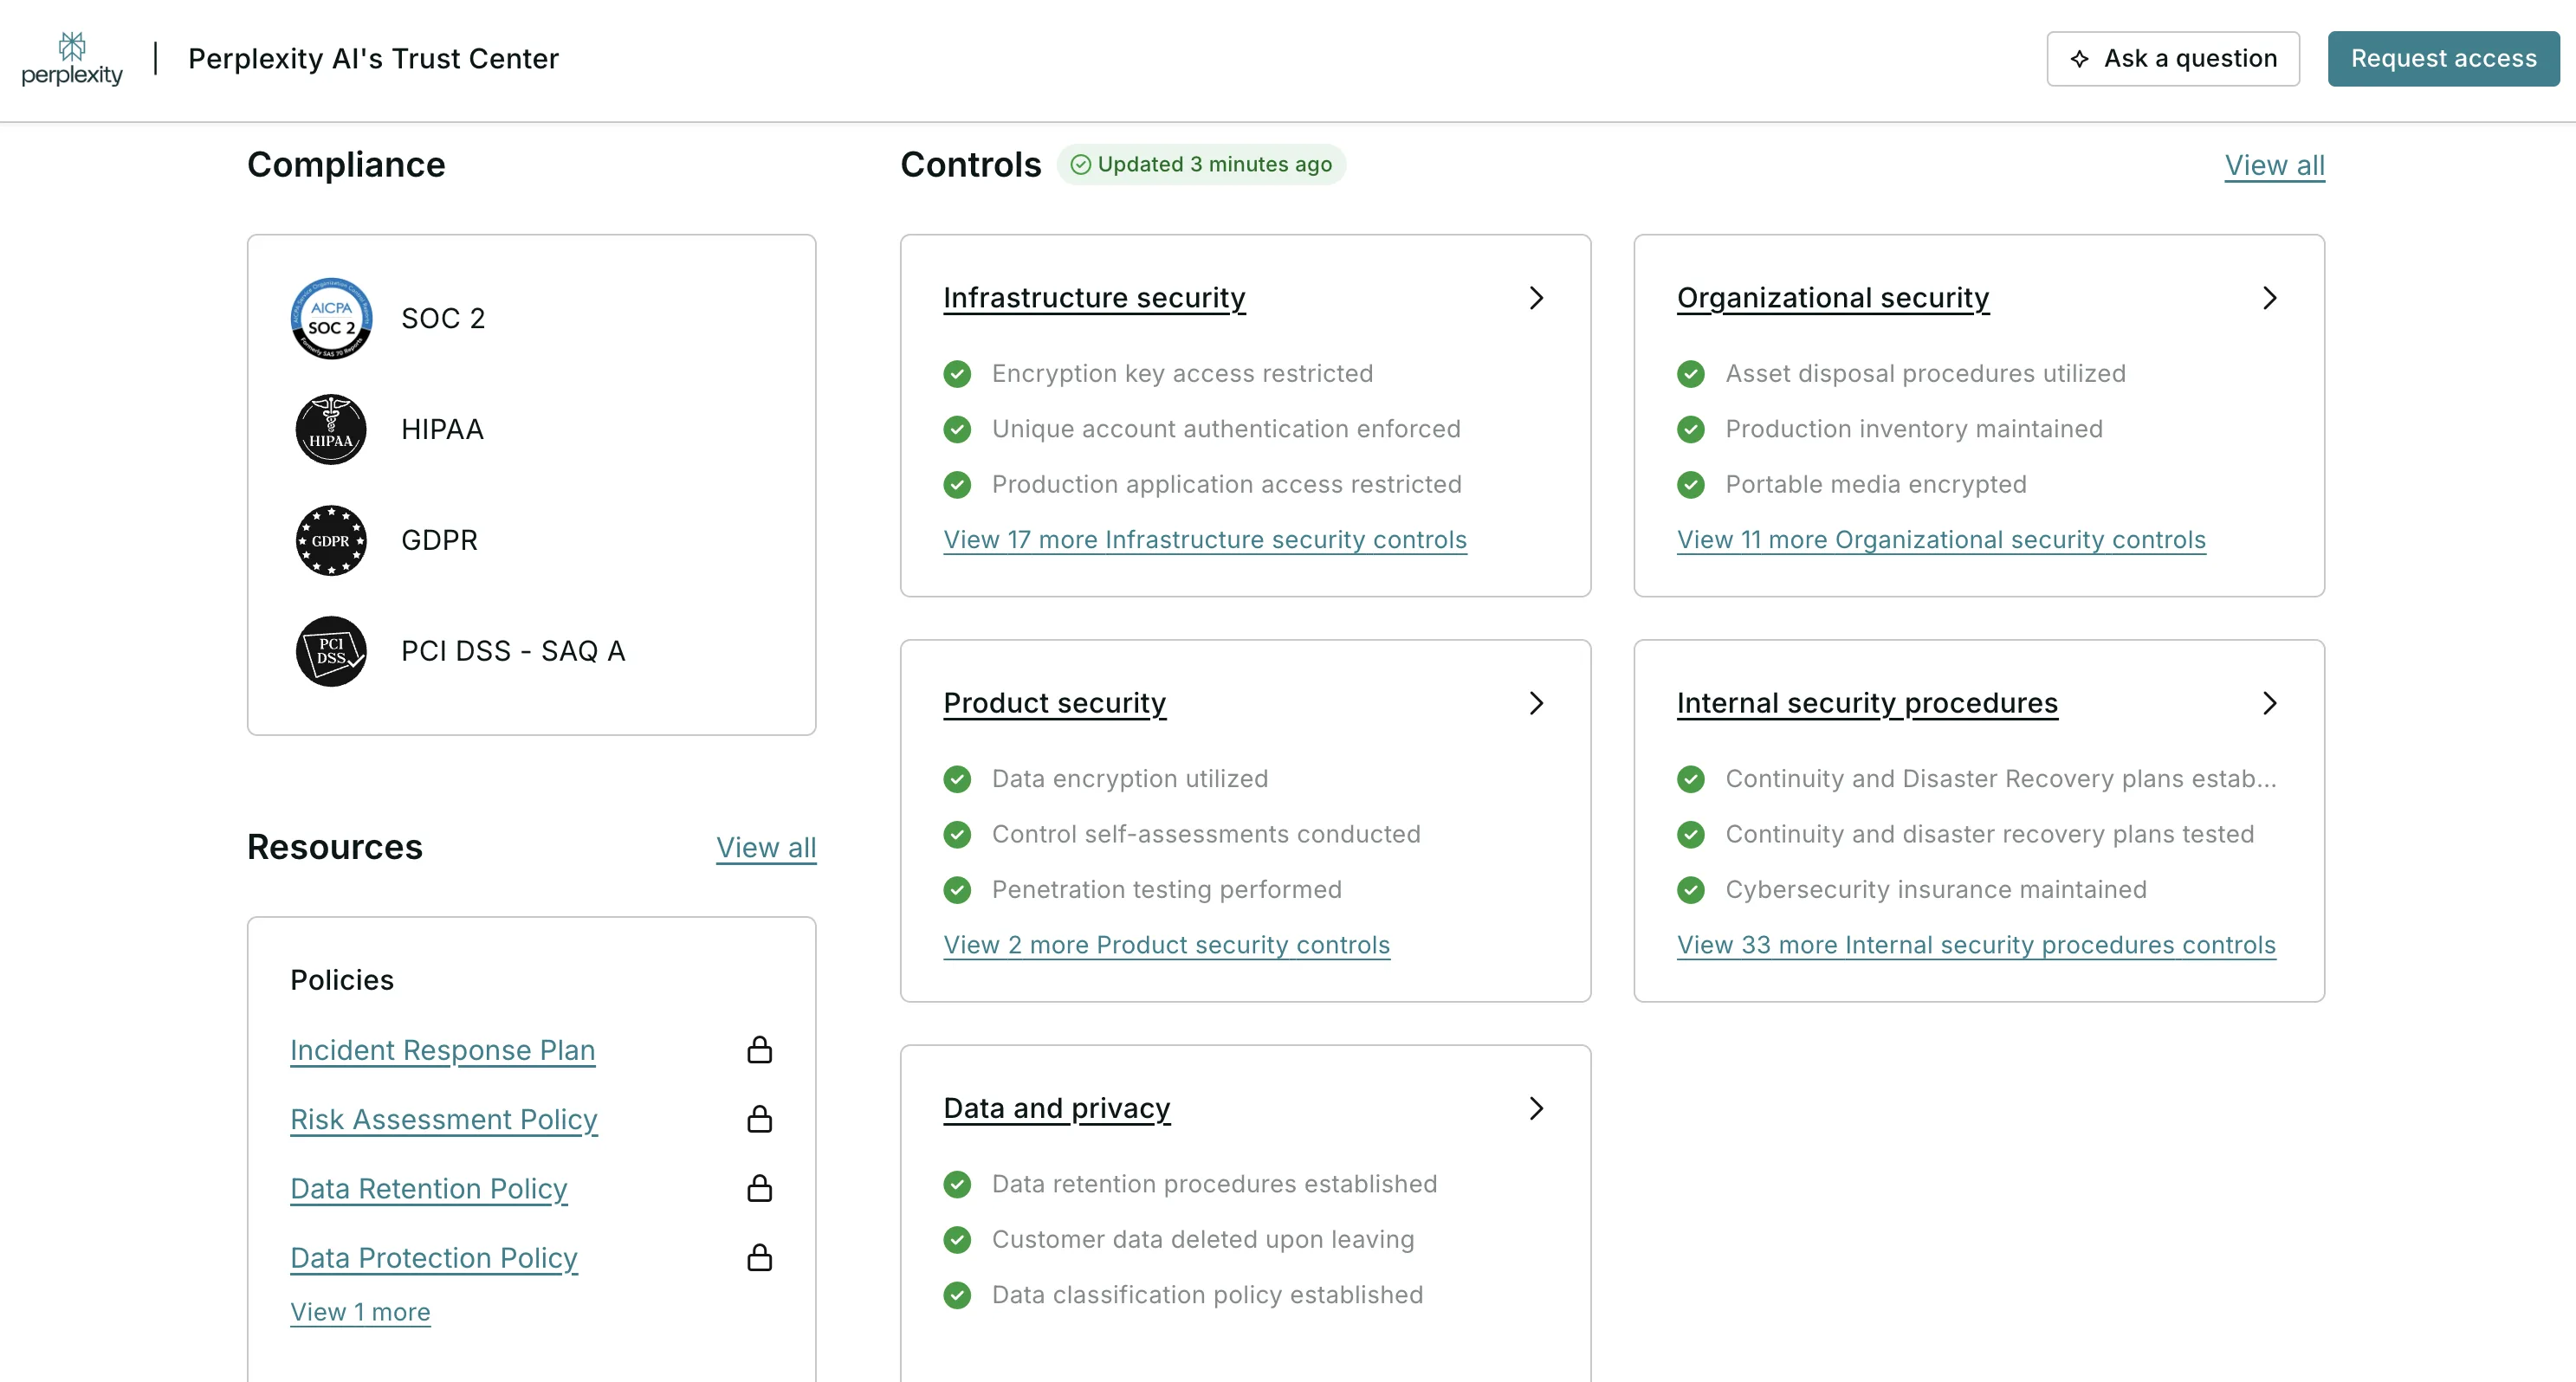Viewport: 2576px width, 1382px height.
Task: Click green check next to Continuity and disaster recovery plans tested
Action: [x=1691, y=834]
